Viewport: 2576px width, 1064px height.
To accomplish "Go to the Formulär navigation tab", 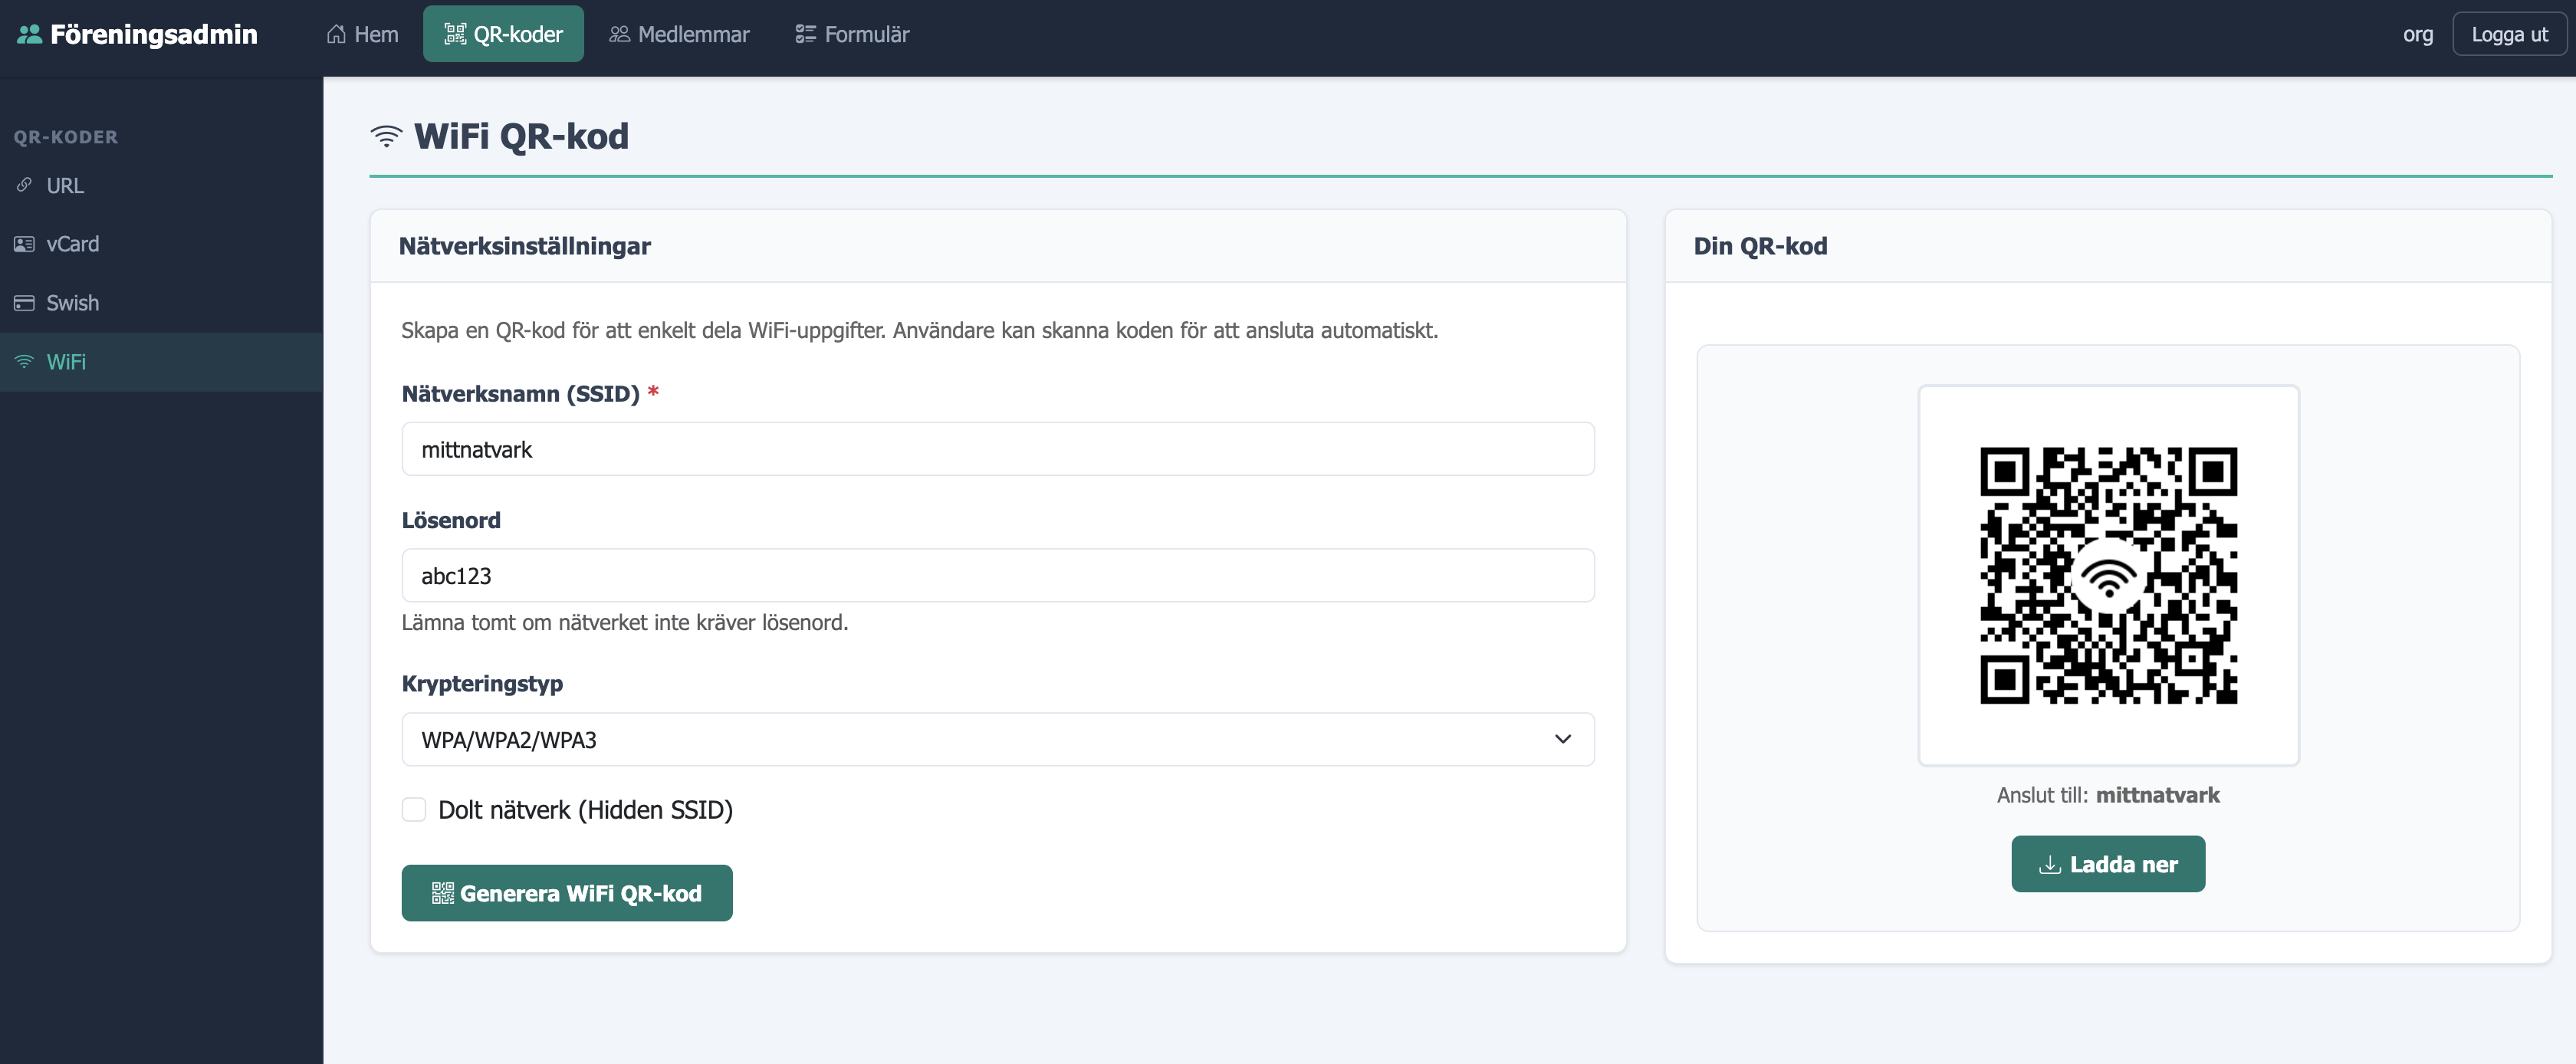I will point(852,35).
